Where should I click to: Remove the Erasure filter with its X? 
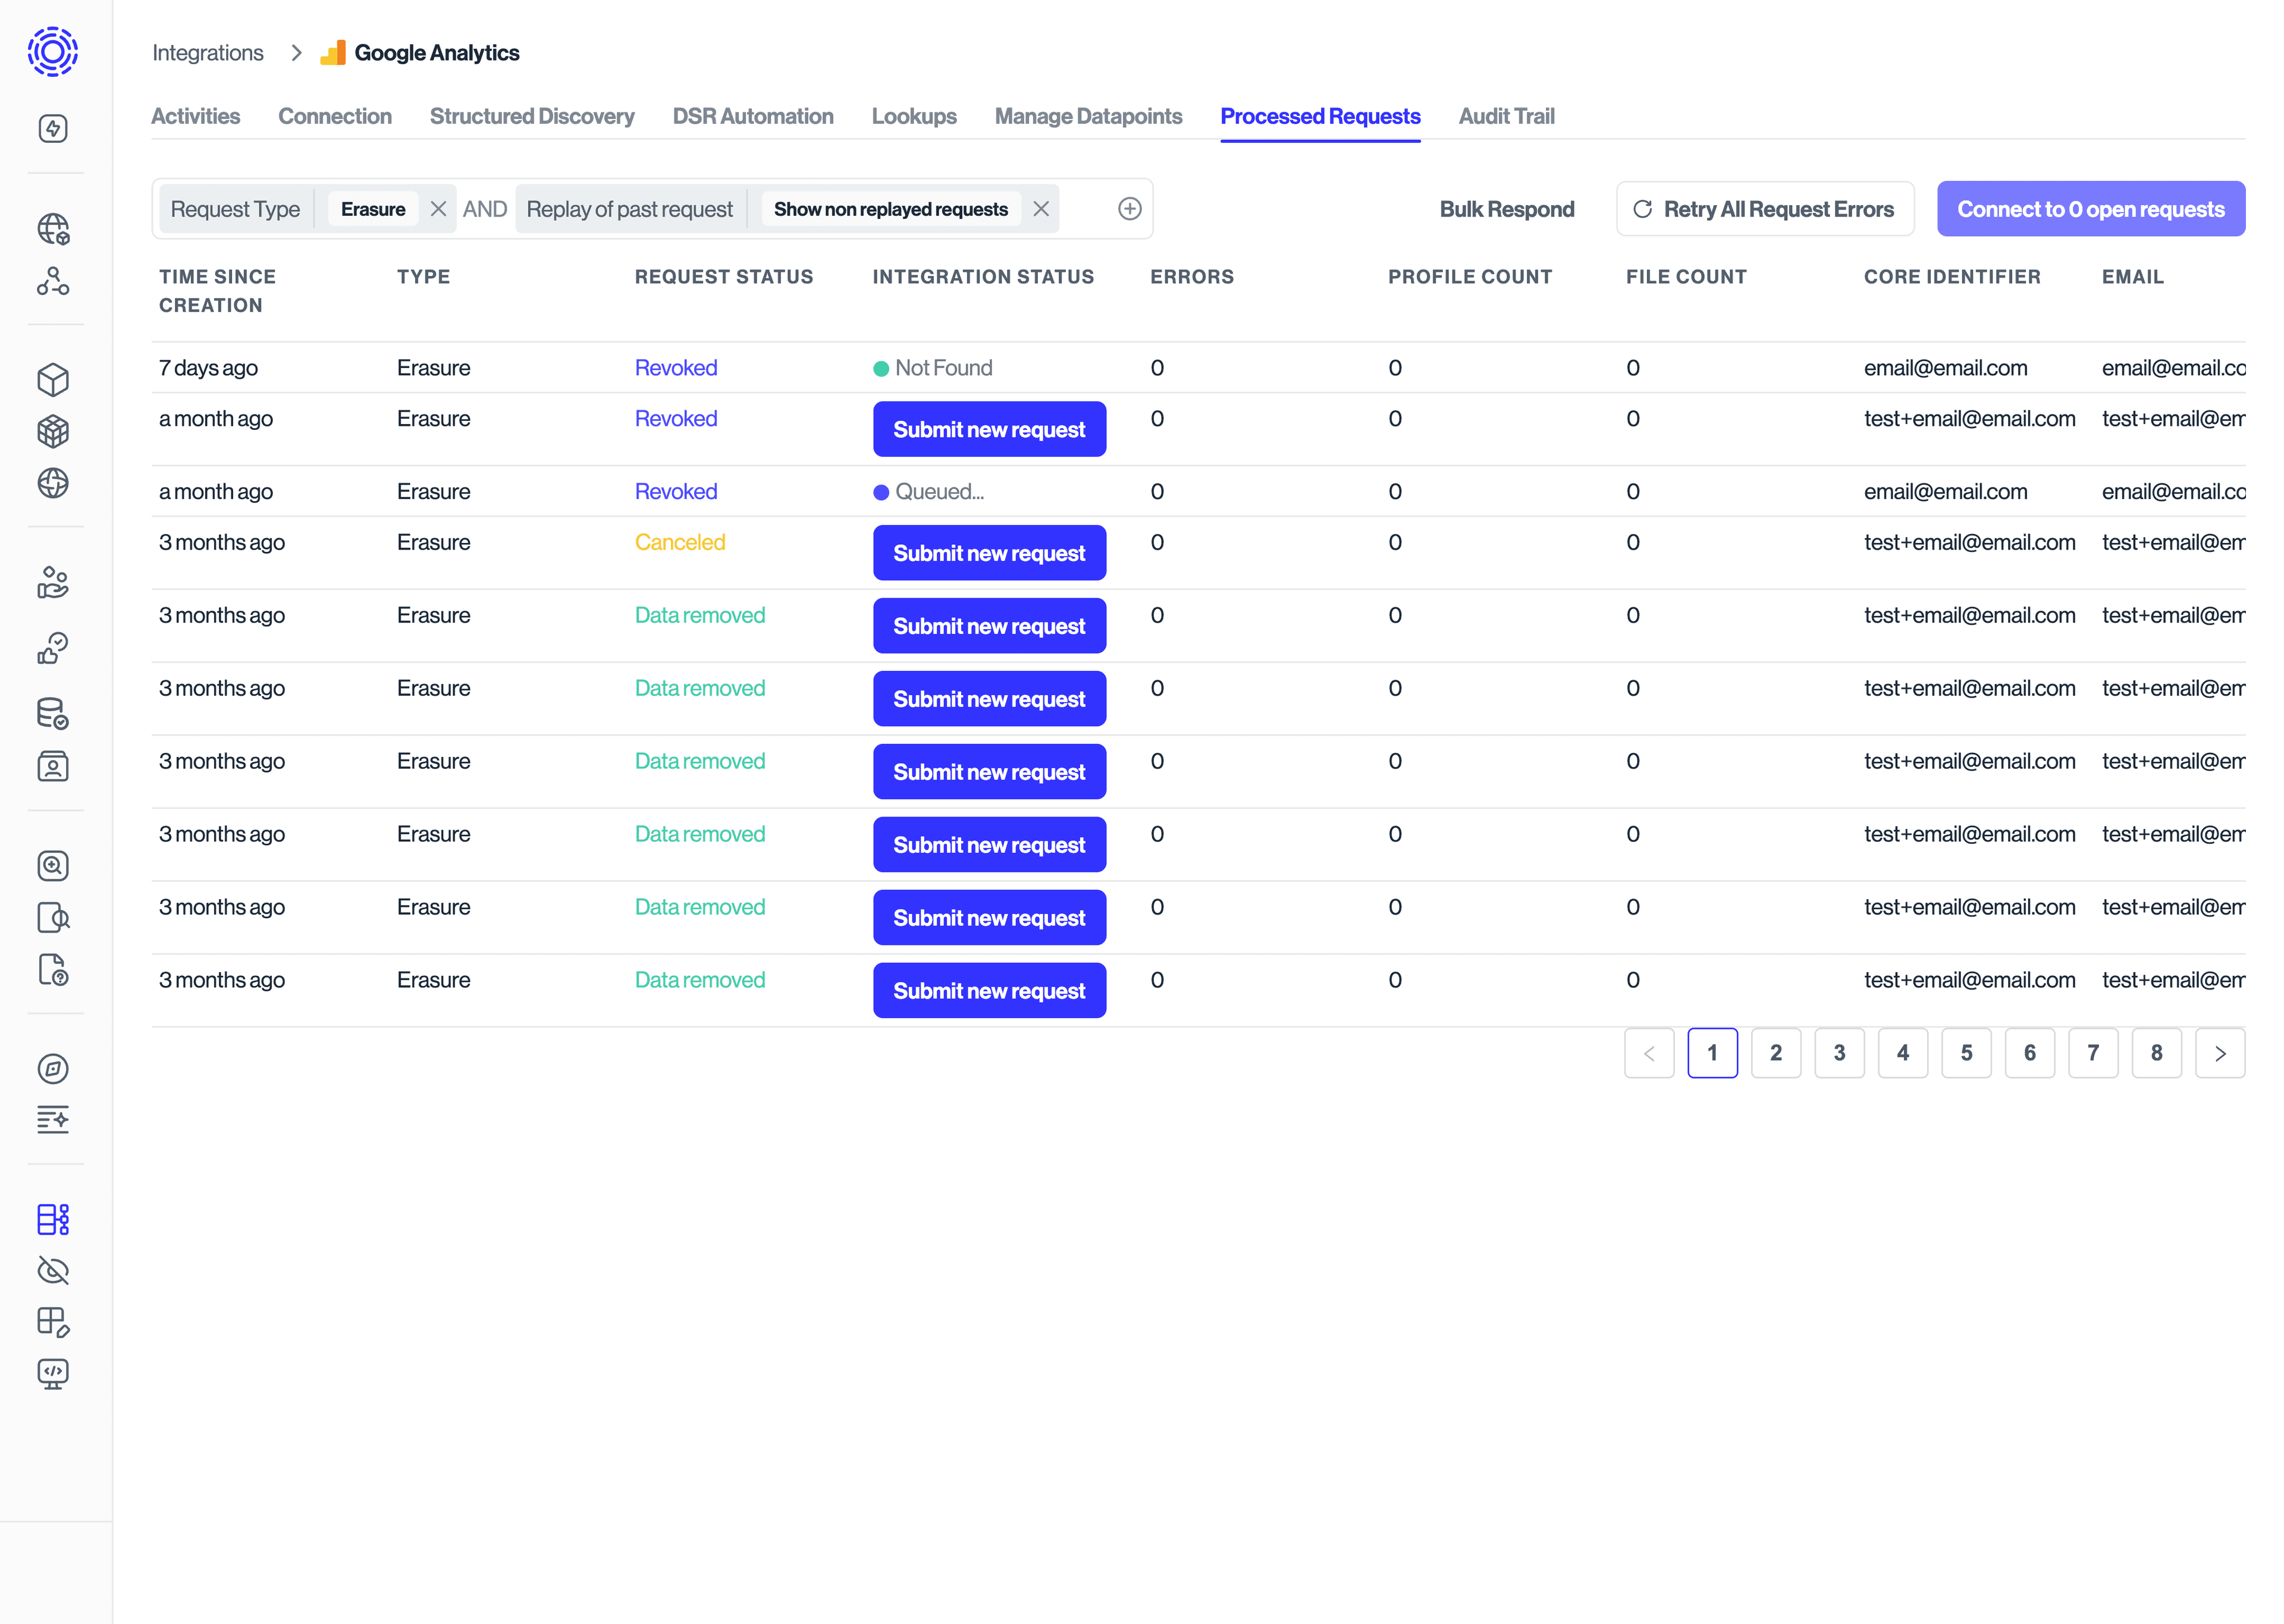click(439, 209)
